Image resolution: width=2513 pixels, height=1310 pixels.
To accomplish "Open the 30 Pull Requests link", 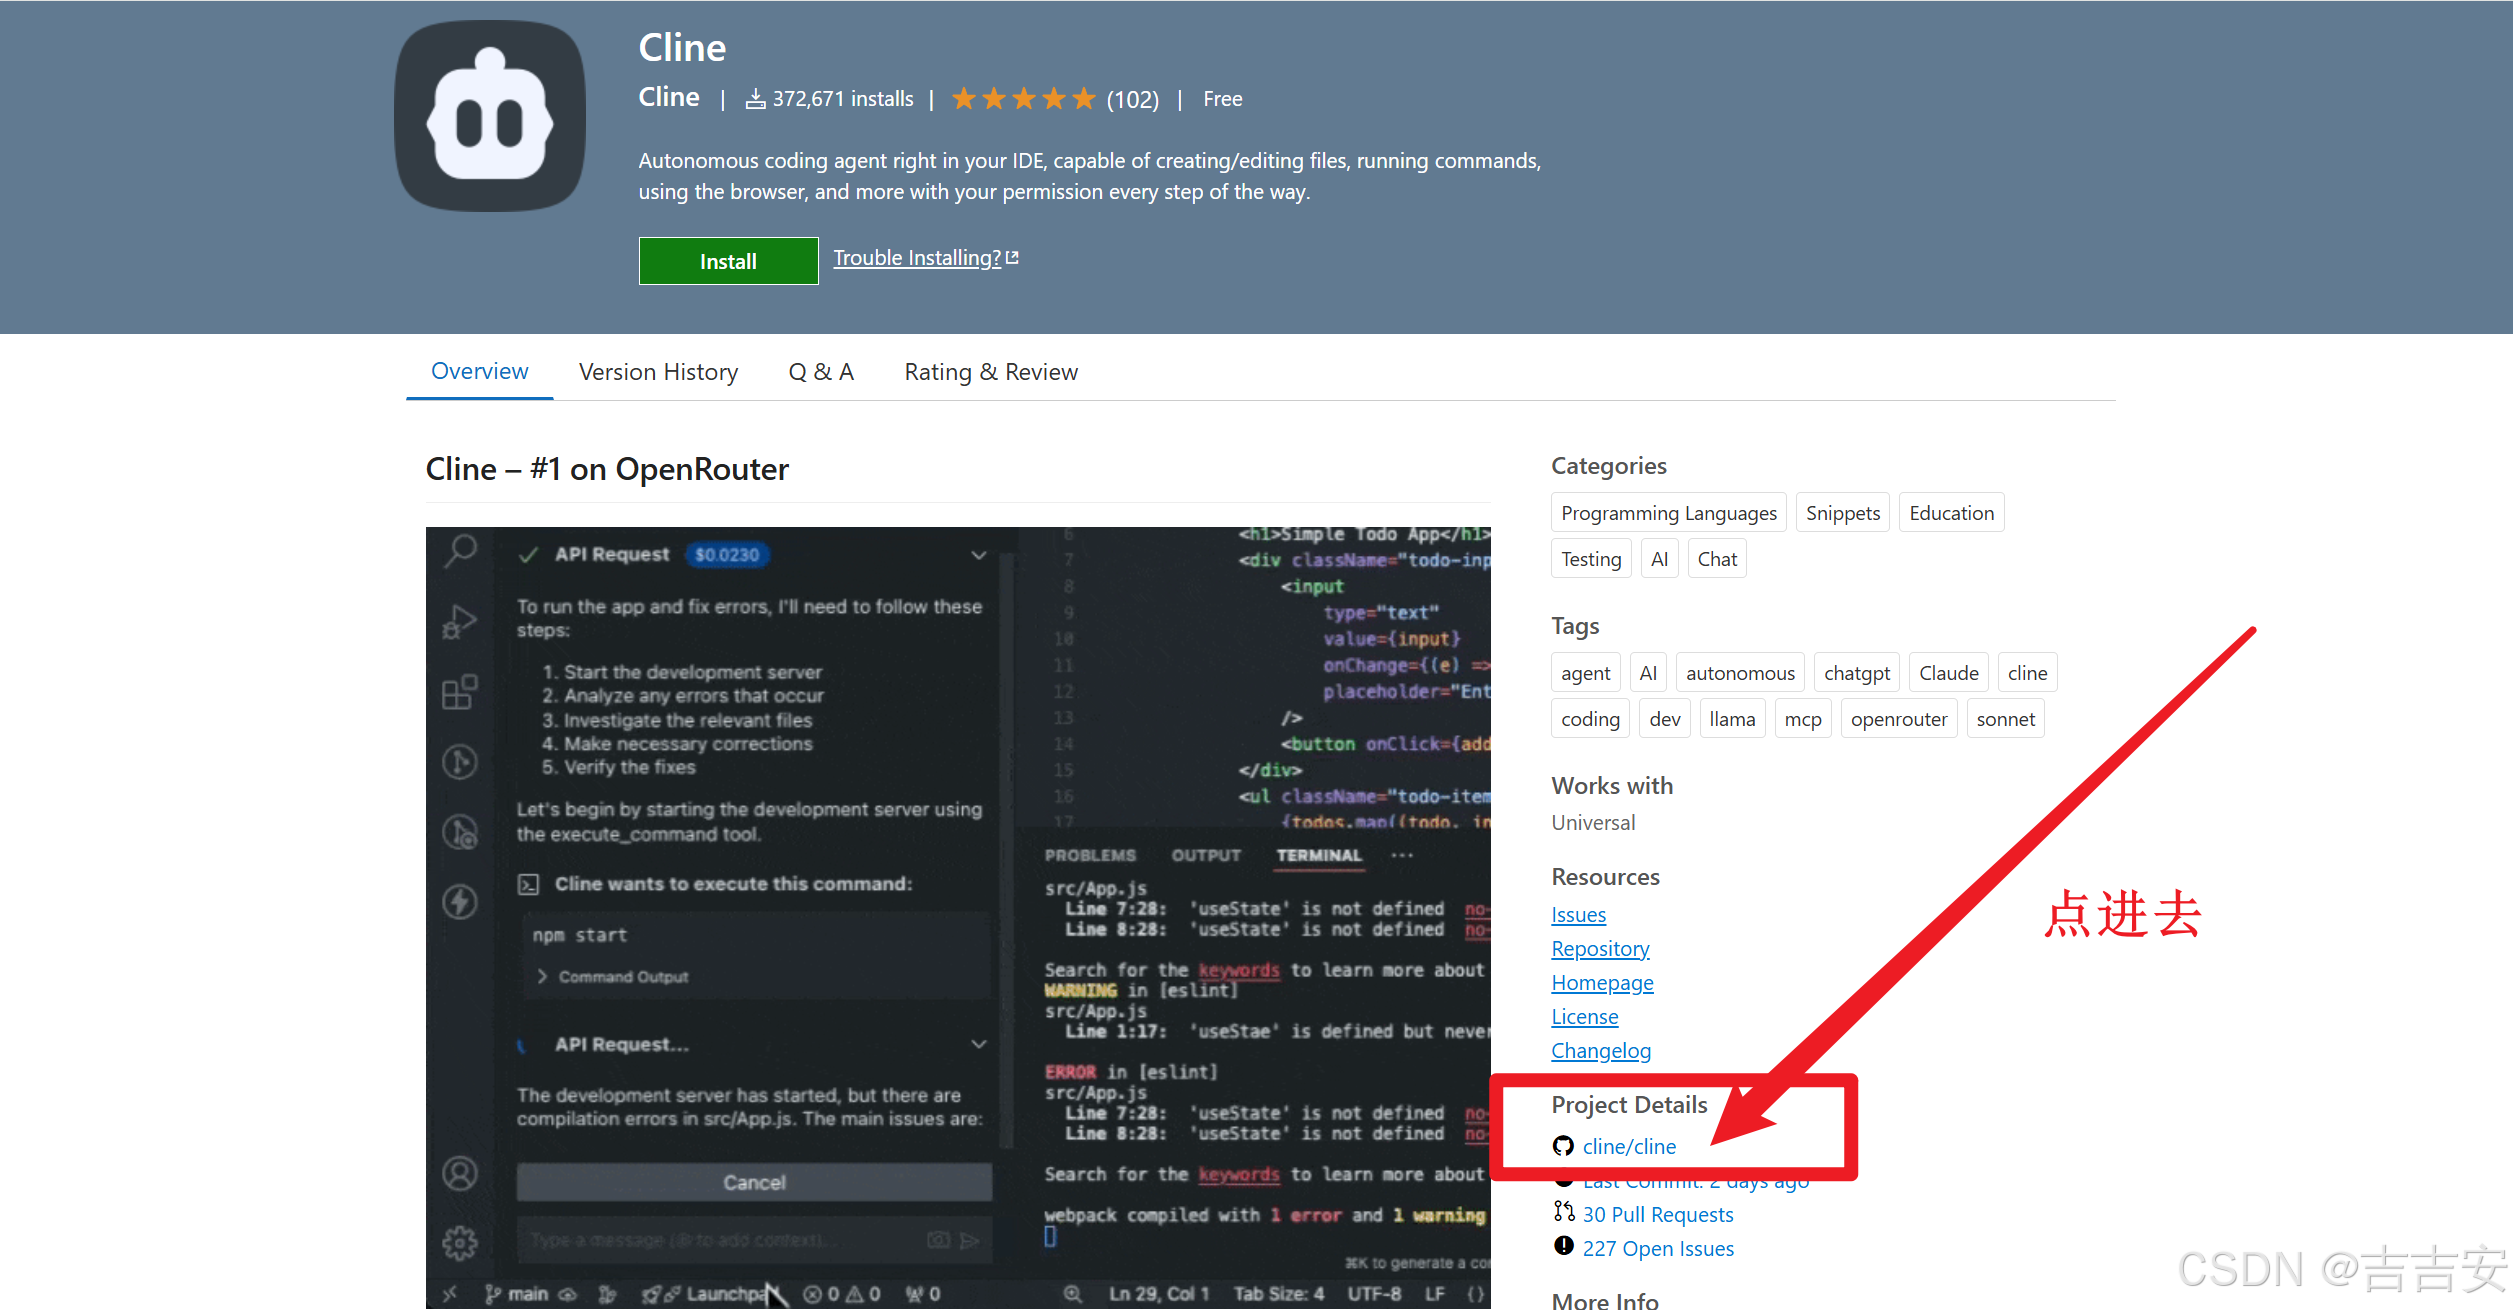I will pyautogui.click(x=1657, y=1215).
